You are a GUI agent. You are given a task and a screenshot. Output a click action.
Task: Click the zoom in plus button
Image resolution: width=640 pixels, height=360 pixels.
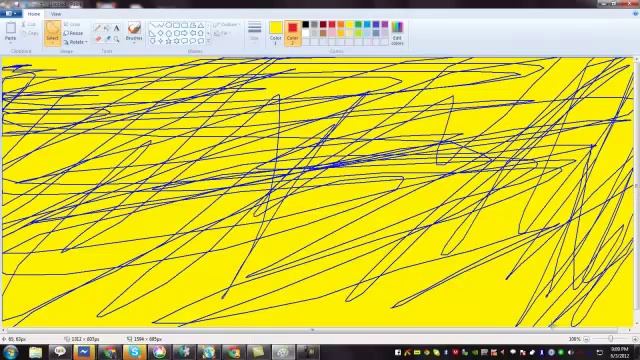635,339
